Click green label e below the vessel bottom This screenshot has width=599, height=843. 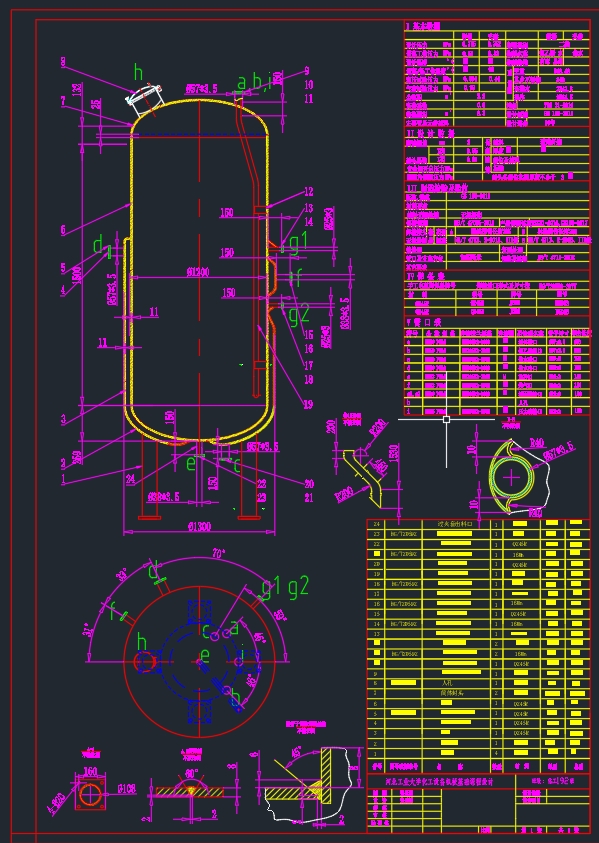tap(191, 463)
